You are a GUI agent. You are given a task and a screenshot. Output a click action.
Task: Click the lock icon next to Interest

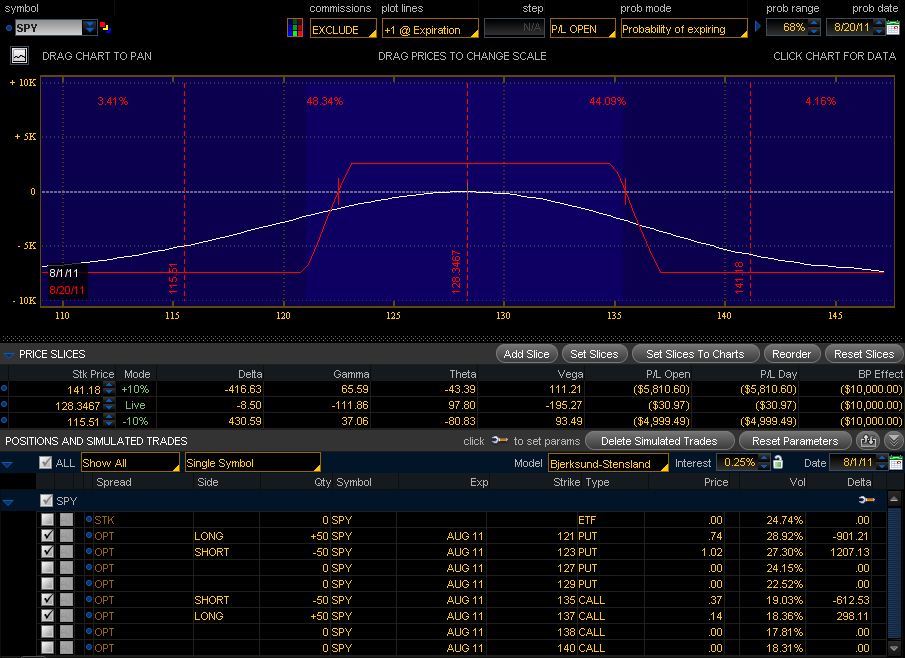click(x=778, y=462)
